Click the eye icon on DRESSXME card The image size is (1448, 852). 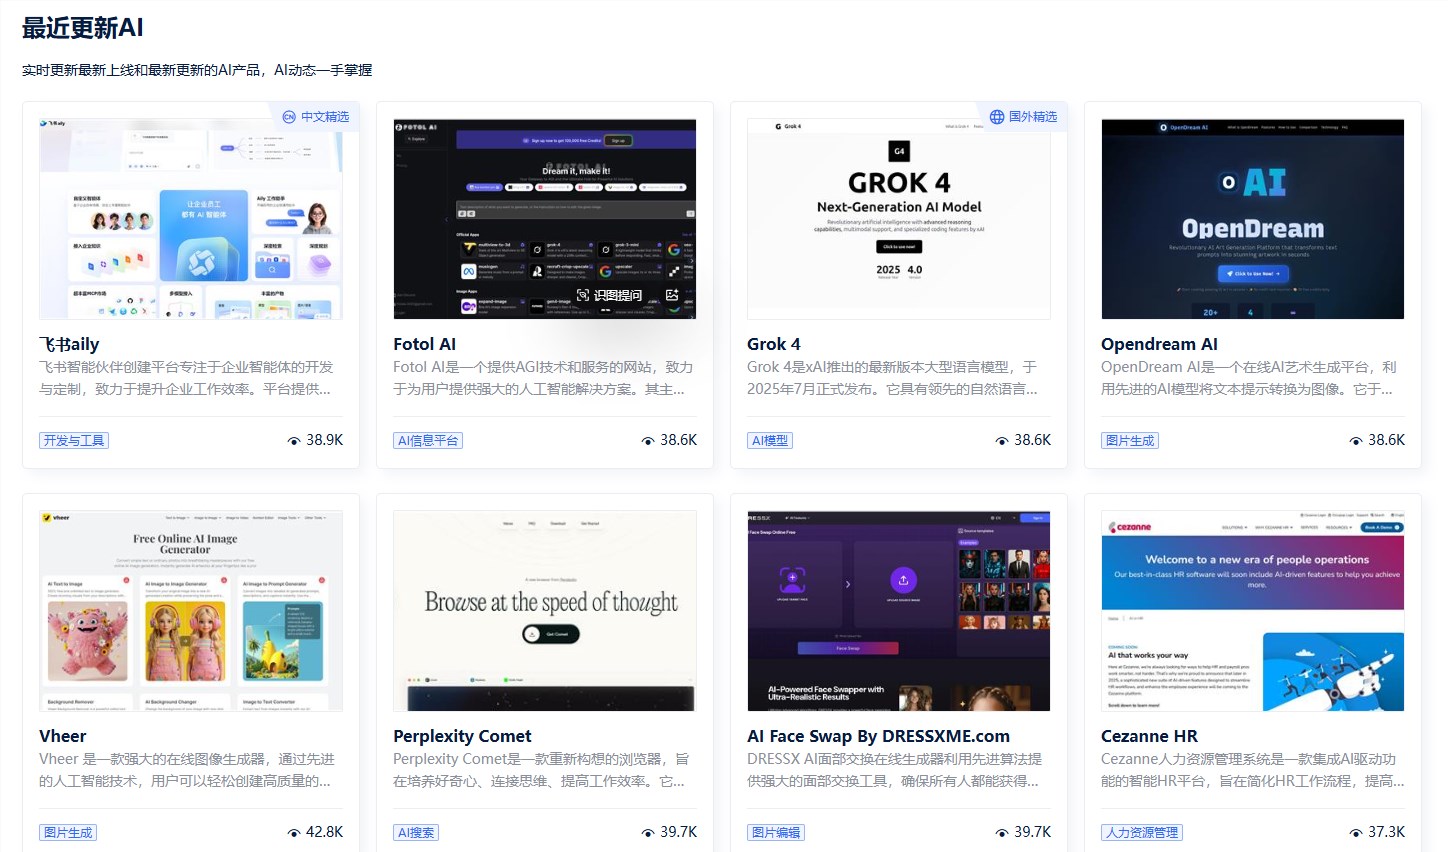(x=1002, y=833)
